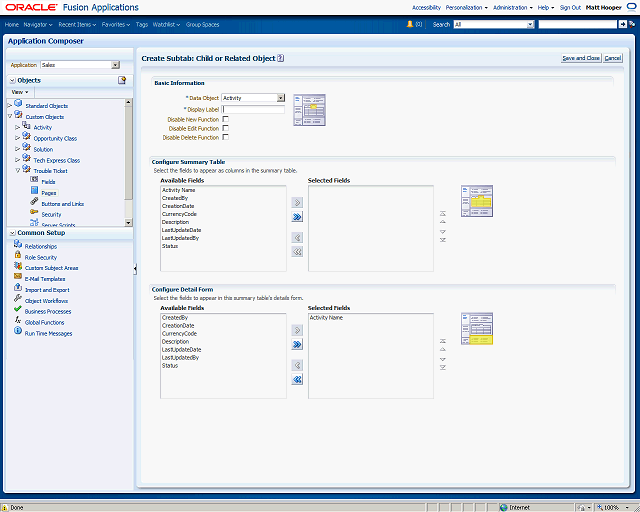The image size is (640, 512).
Task: Move Summary Table field to bottom
Action: pos(443,240)
